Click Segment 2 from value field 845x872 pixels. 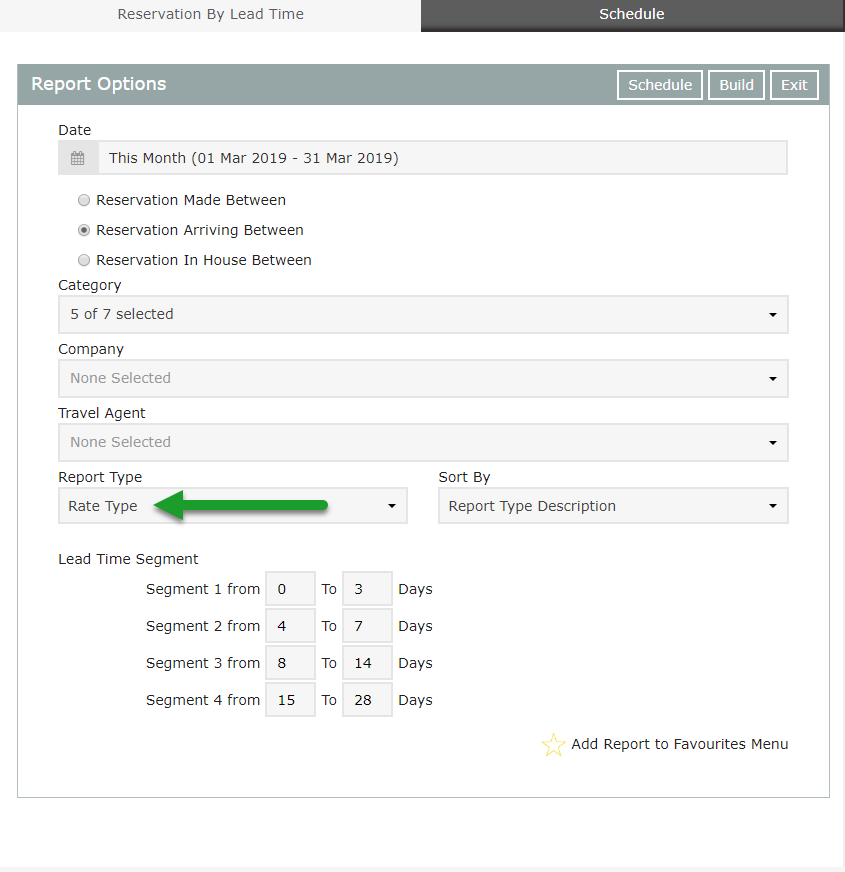[x=290, y=626]
